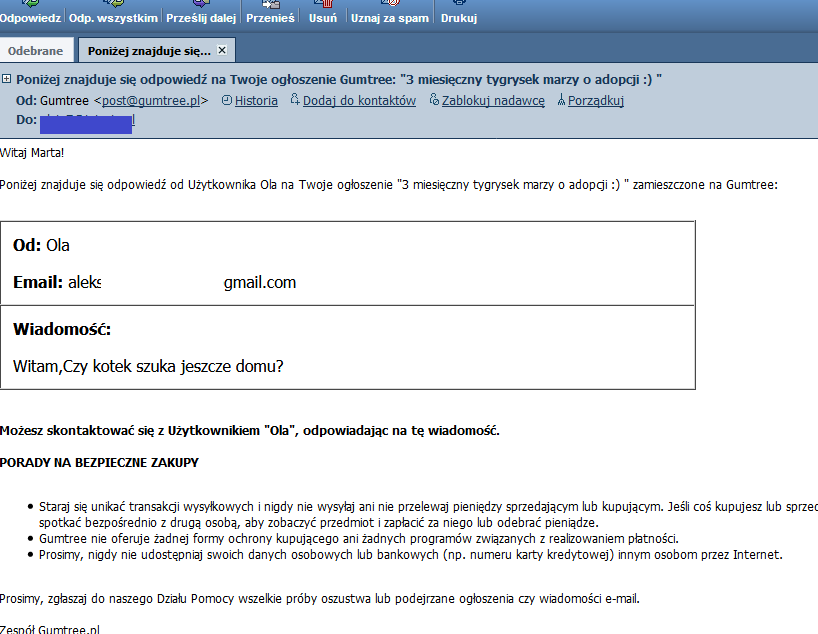Click the 'PORADY NA BEZPIECZNE ZAKUPY' heading
Viewport: 818px width, 634px height.
[99, 463]
